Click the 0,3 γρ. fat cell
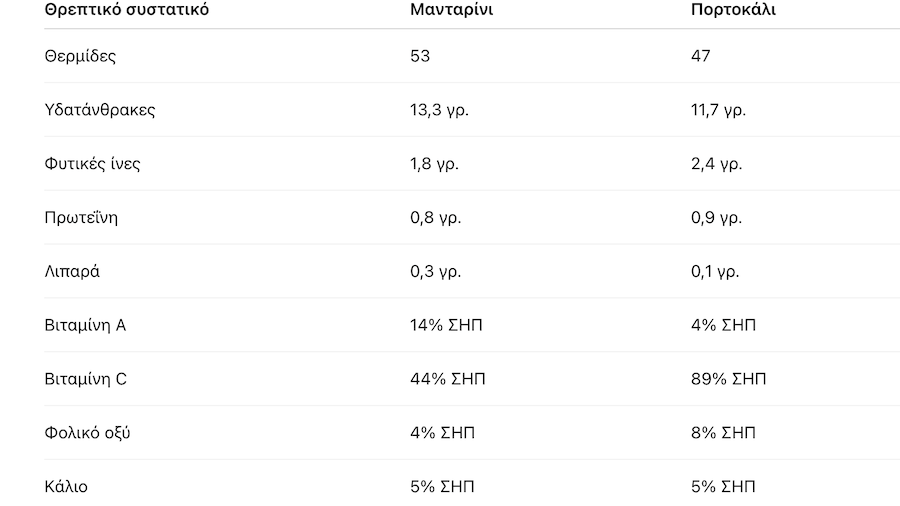This screenshot has height=506, width=900. click(435, 272)
